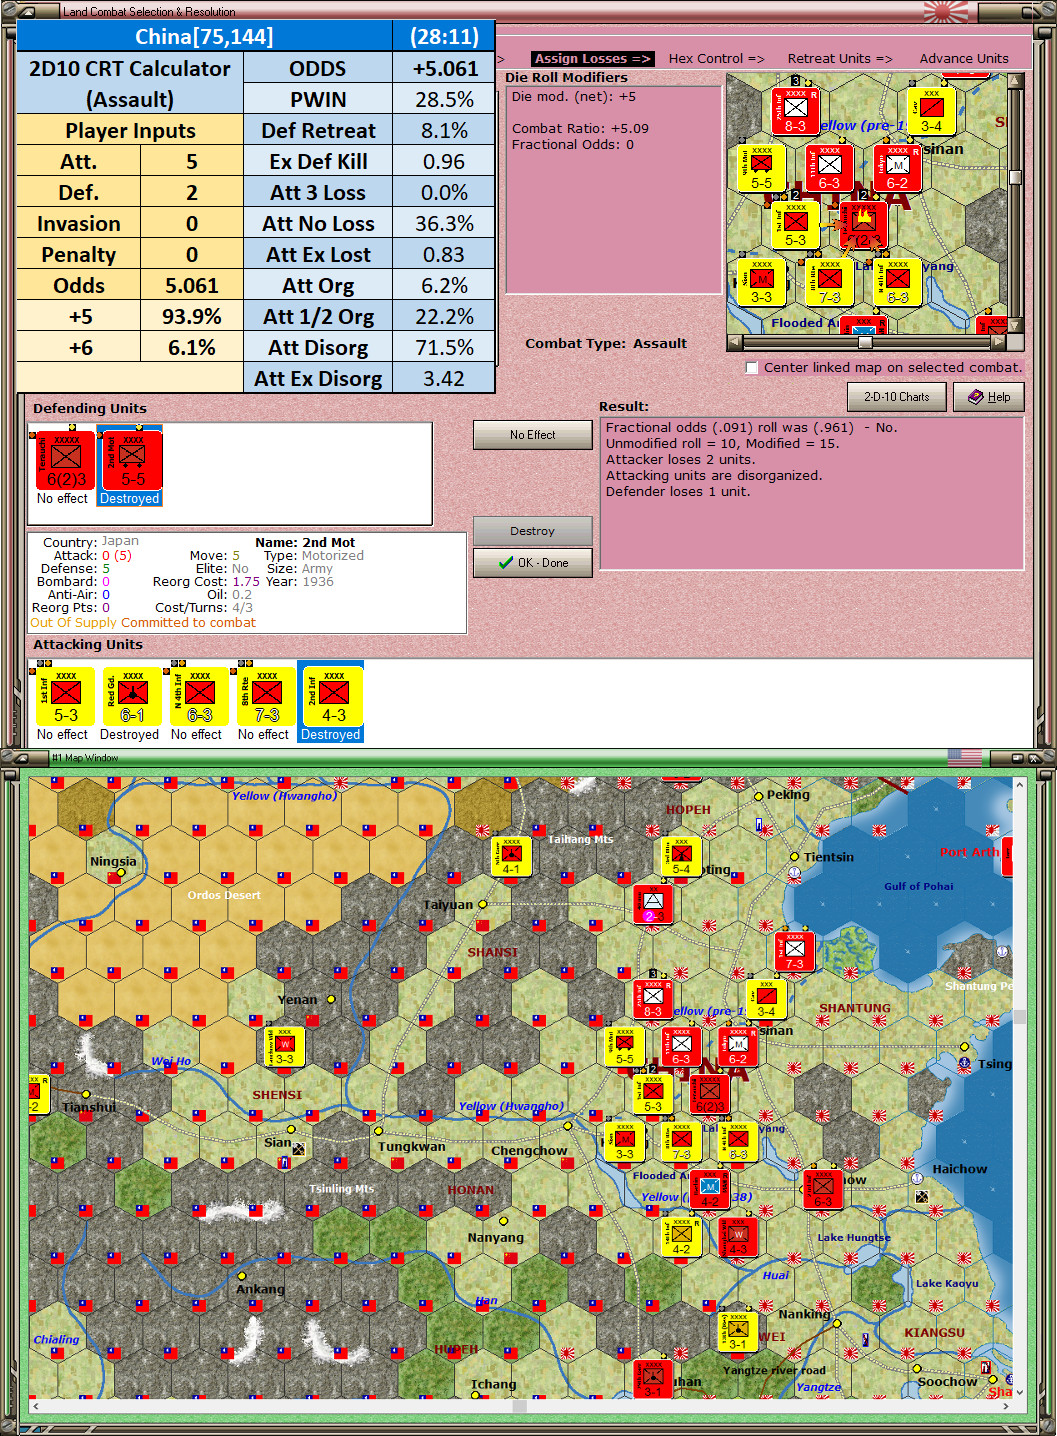Click the 3-3 unit below Yenan on main map
Screen dimensions: 1057x1436
coord(285,1047)
